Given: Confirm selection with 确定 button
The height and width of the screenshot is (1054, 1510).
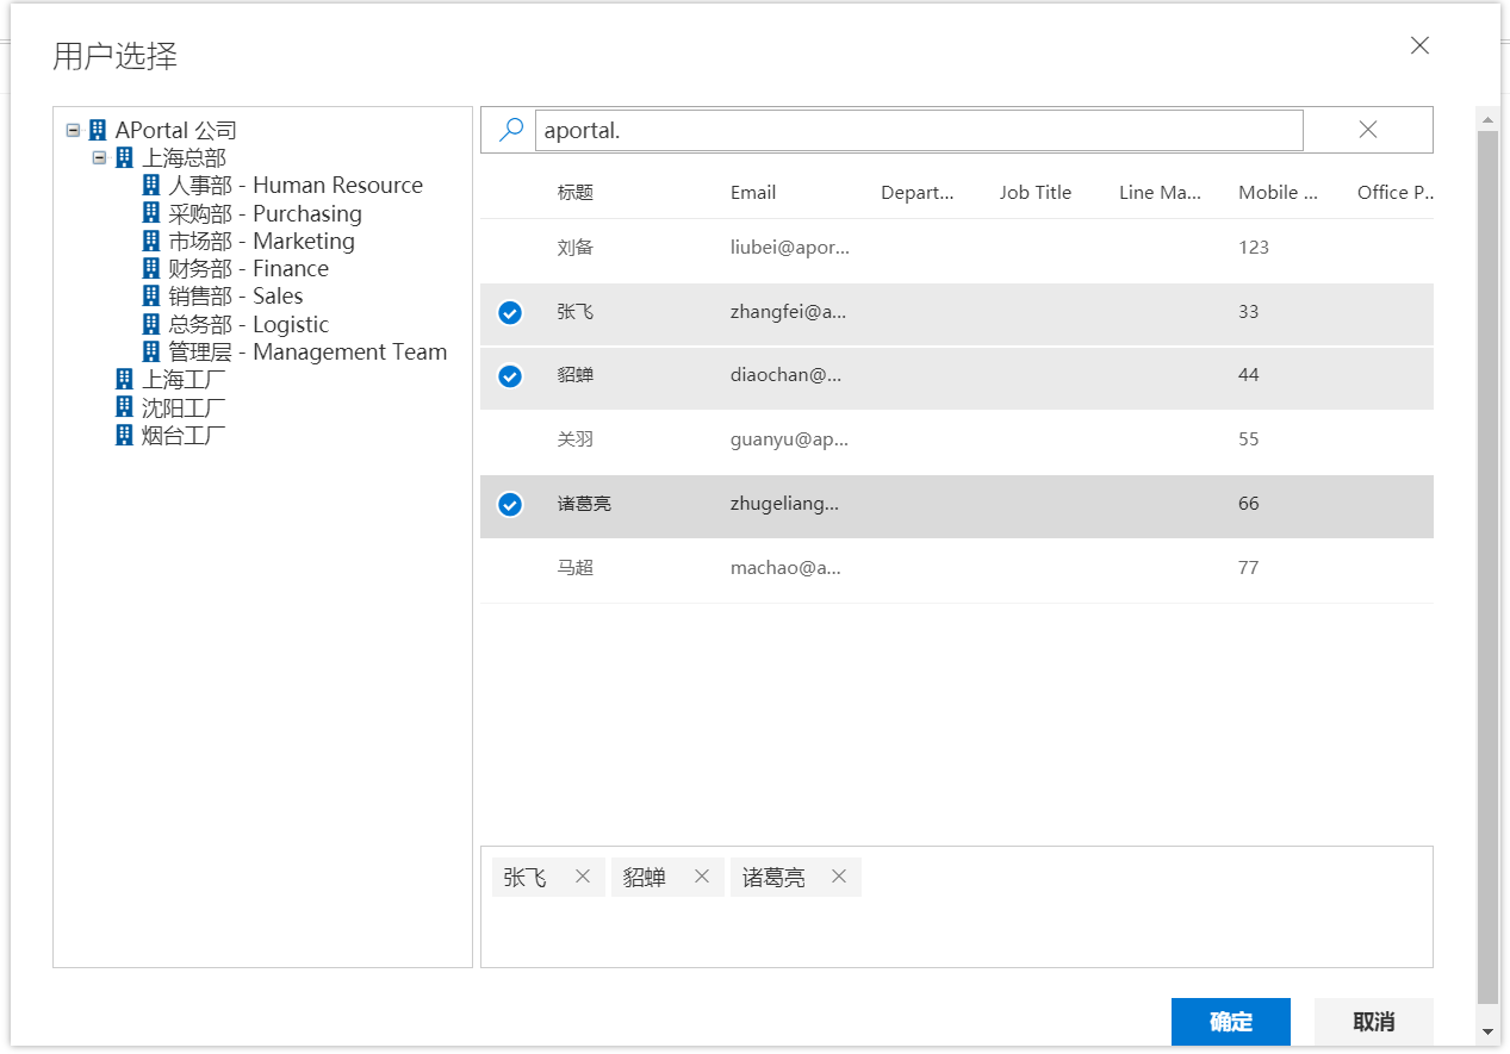Looking at the screenshot, I should [x=1231, y=1021].
